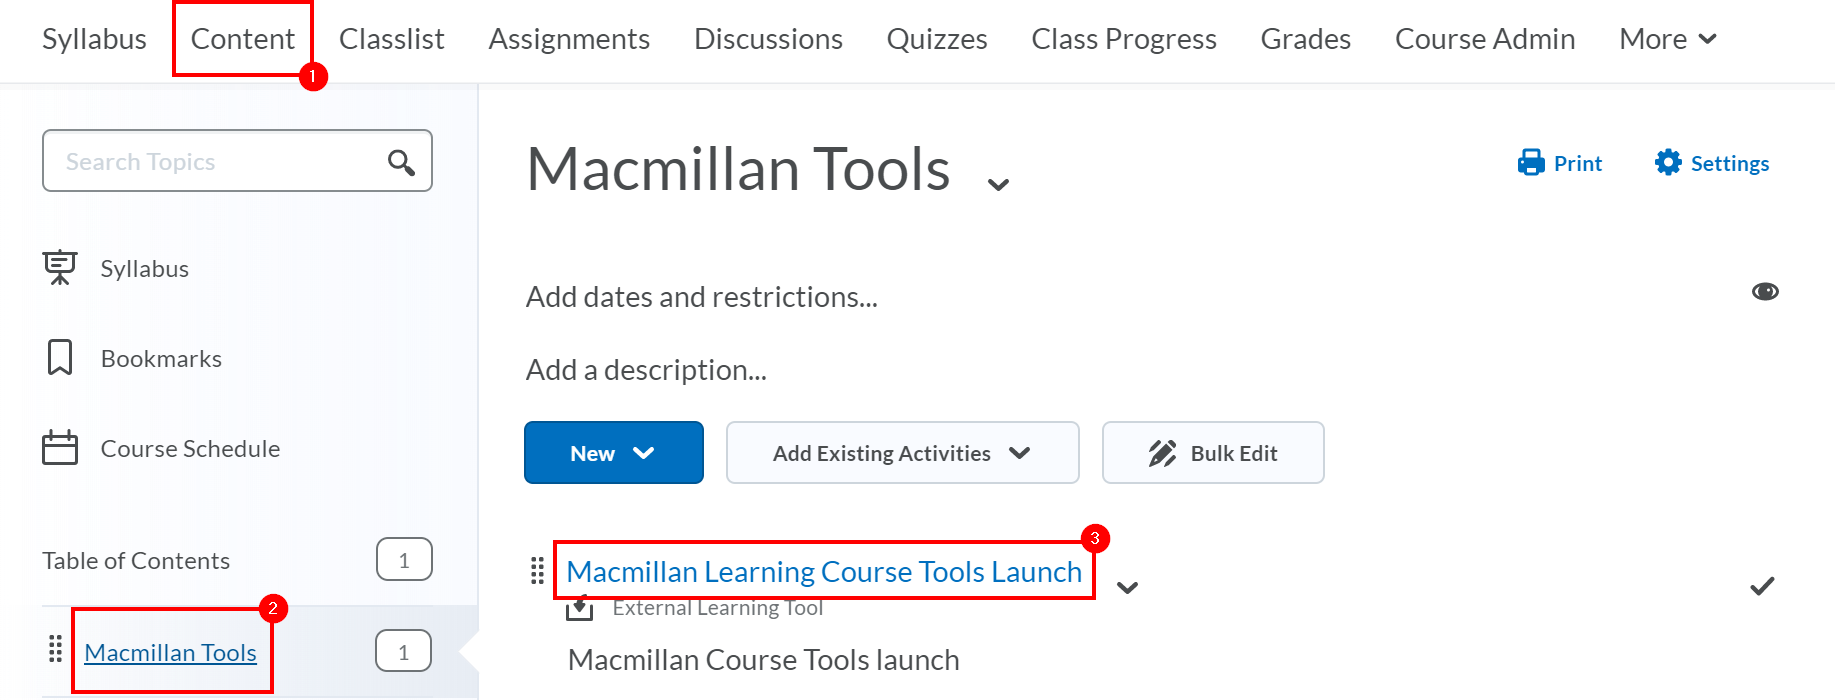1835x700 pixels.
Task: Click Add dates and restrictions
Action: click(701, 296)
